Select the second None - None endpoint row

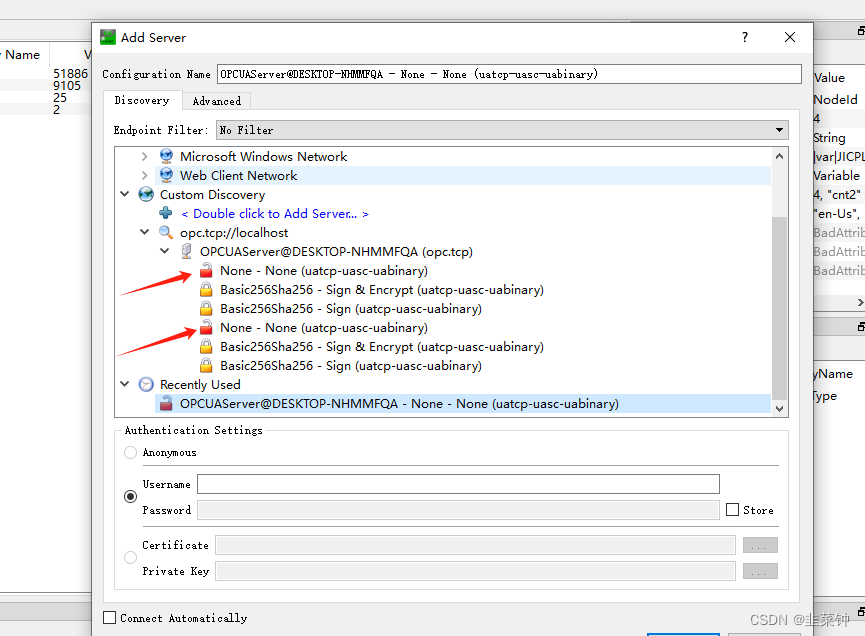pyautogui.click(x=324, y=328)
